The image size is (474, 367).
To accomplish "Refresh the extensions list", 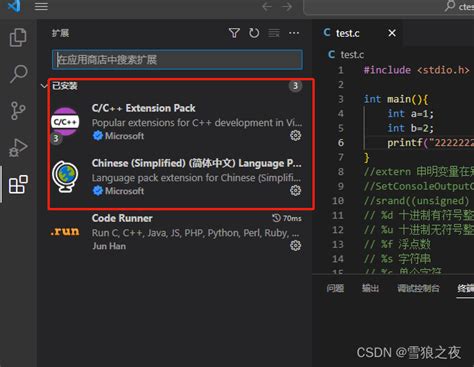I will (x=254, y=33).
